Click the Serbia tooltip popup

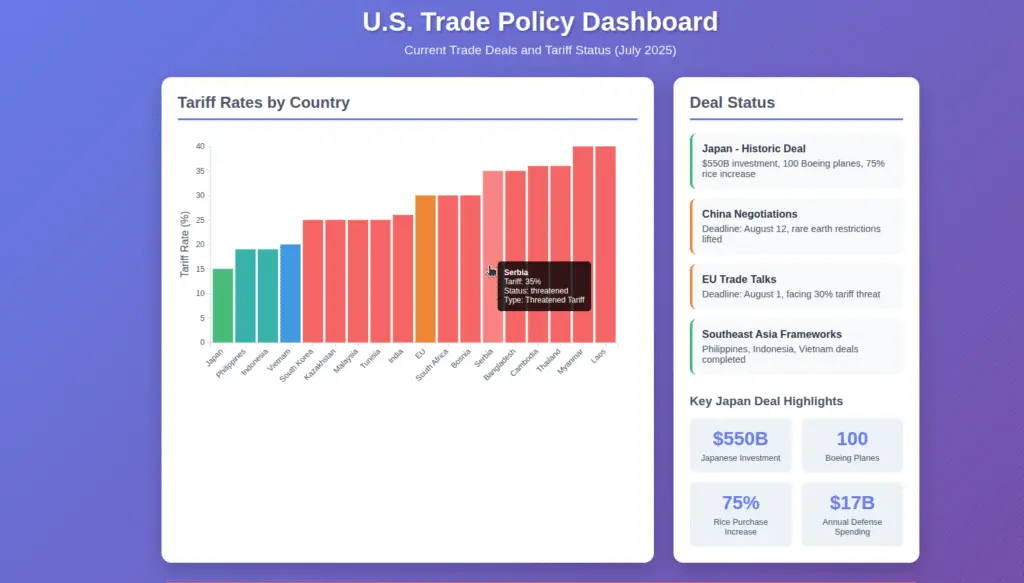[x=544, y=286]
